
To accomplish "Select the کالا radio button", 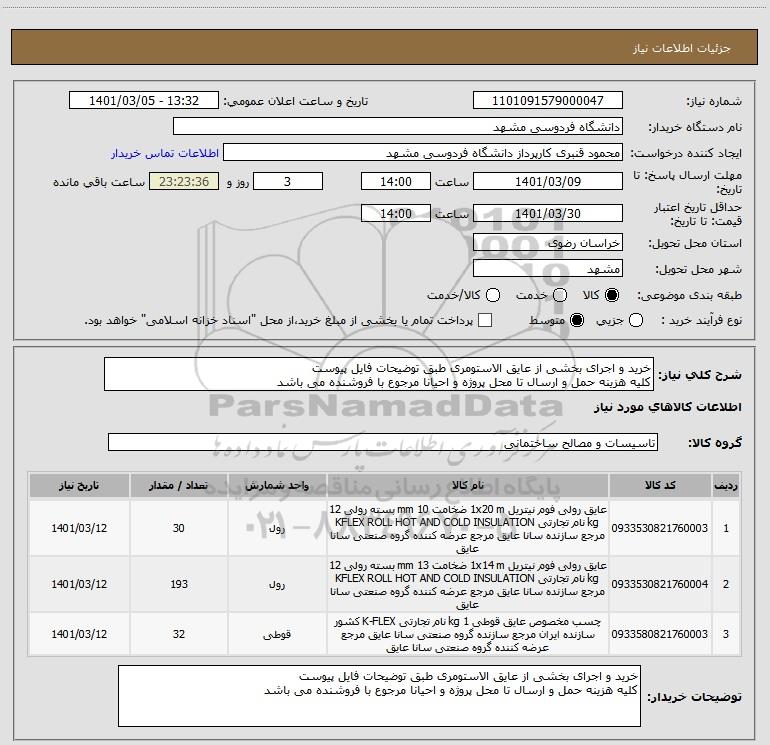I will click(x=612, y=295).
